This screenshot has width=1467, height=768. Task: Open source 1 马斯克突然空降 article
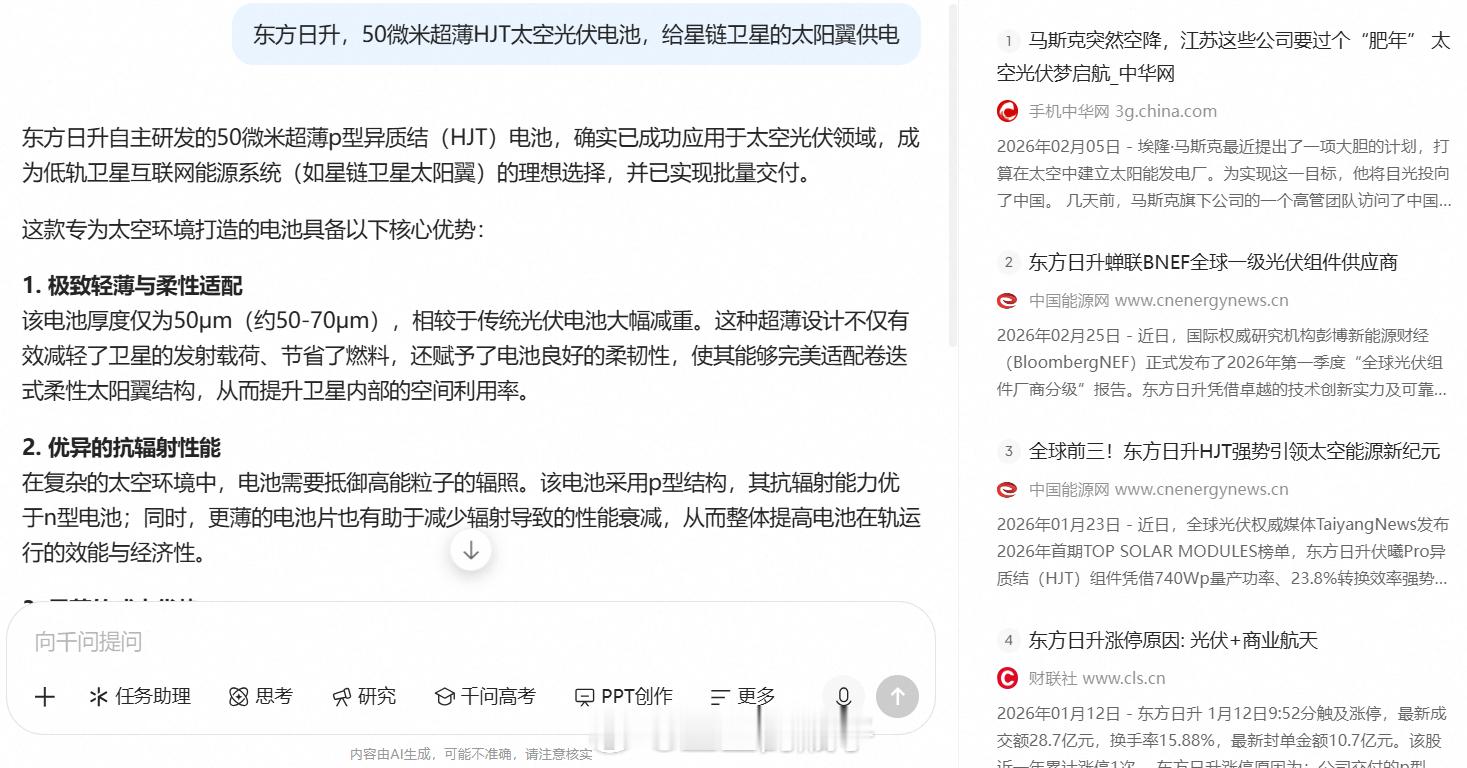pos(1222,57)
